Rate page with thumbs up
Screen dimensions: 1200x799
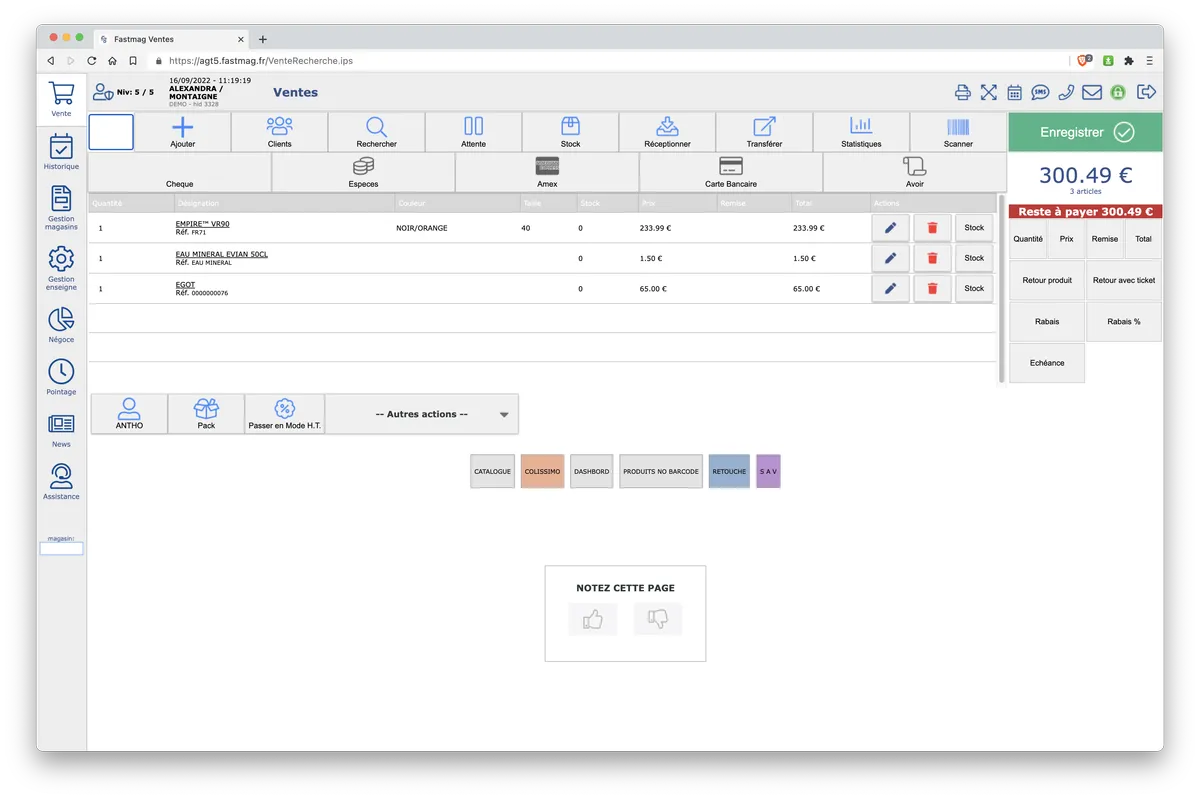pyautogui.click(x=593, y=619)
